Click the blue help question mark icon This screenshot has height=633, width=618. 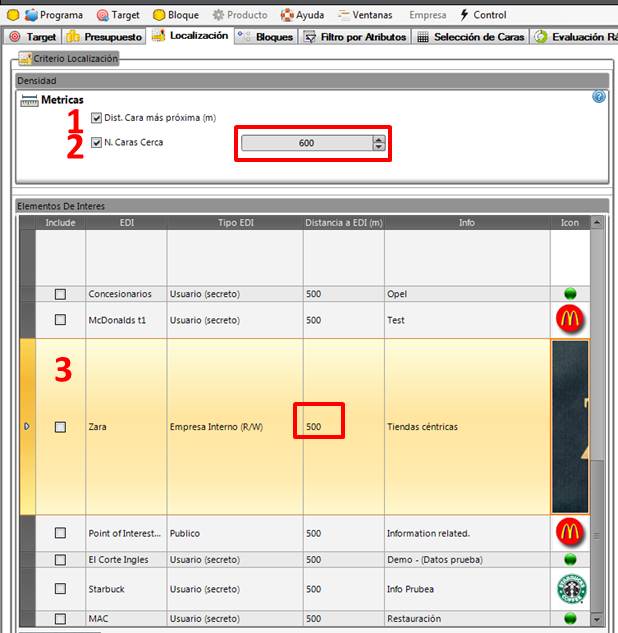tap(599, 97)
